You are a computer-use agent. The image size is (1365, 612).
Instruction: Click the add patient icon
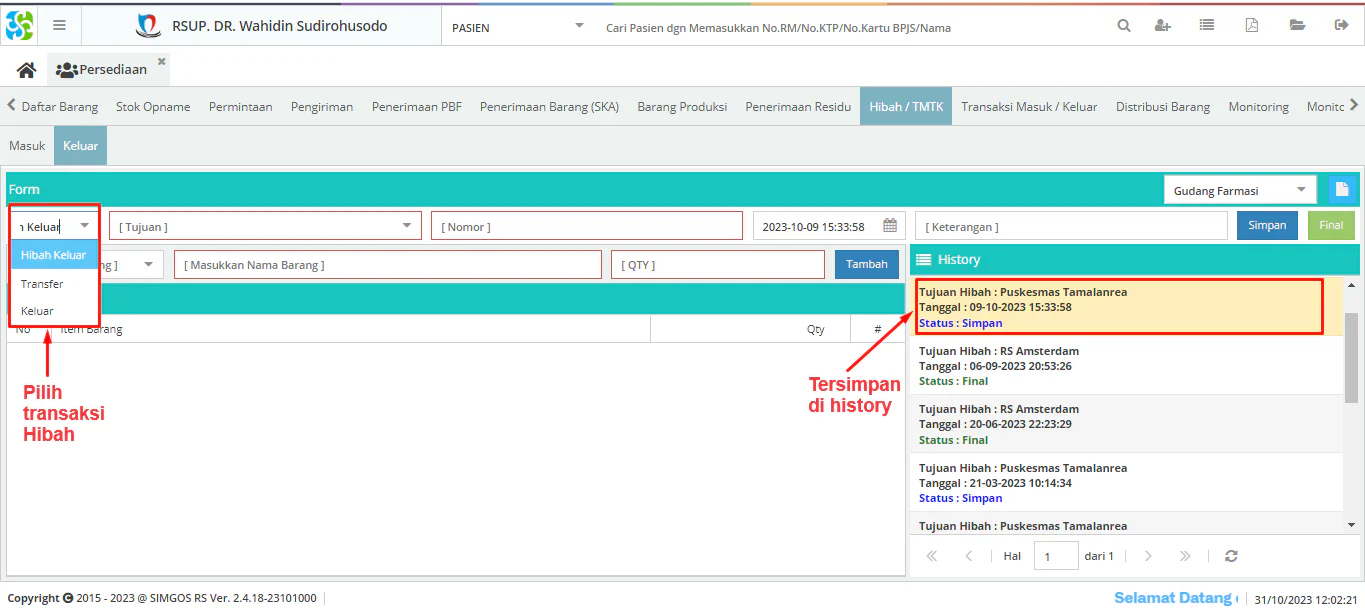pos(1162,26)
